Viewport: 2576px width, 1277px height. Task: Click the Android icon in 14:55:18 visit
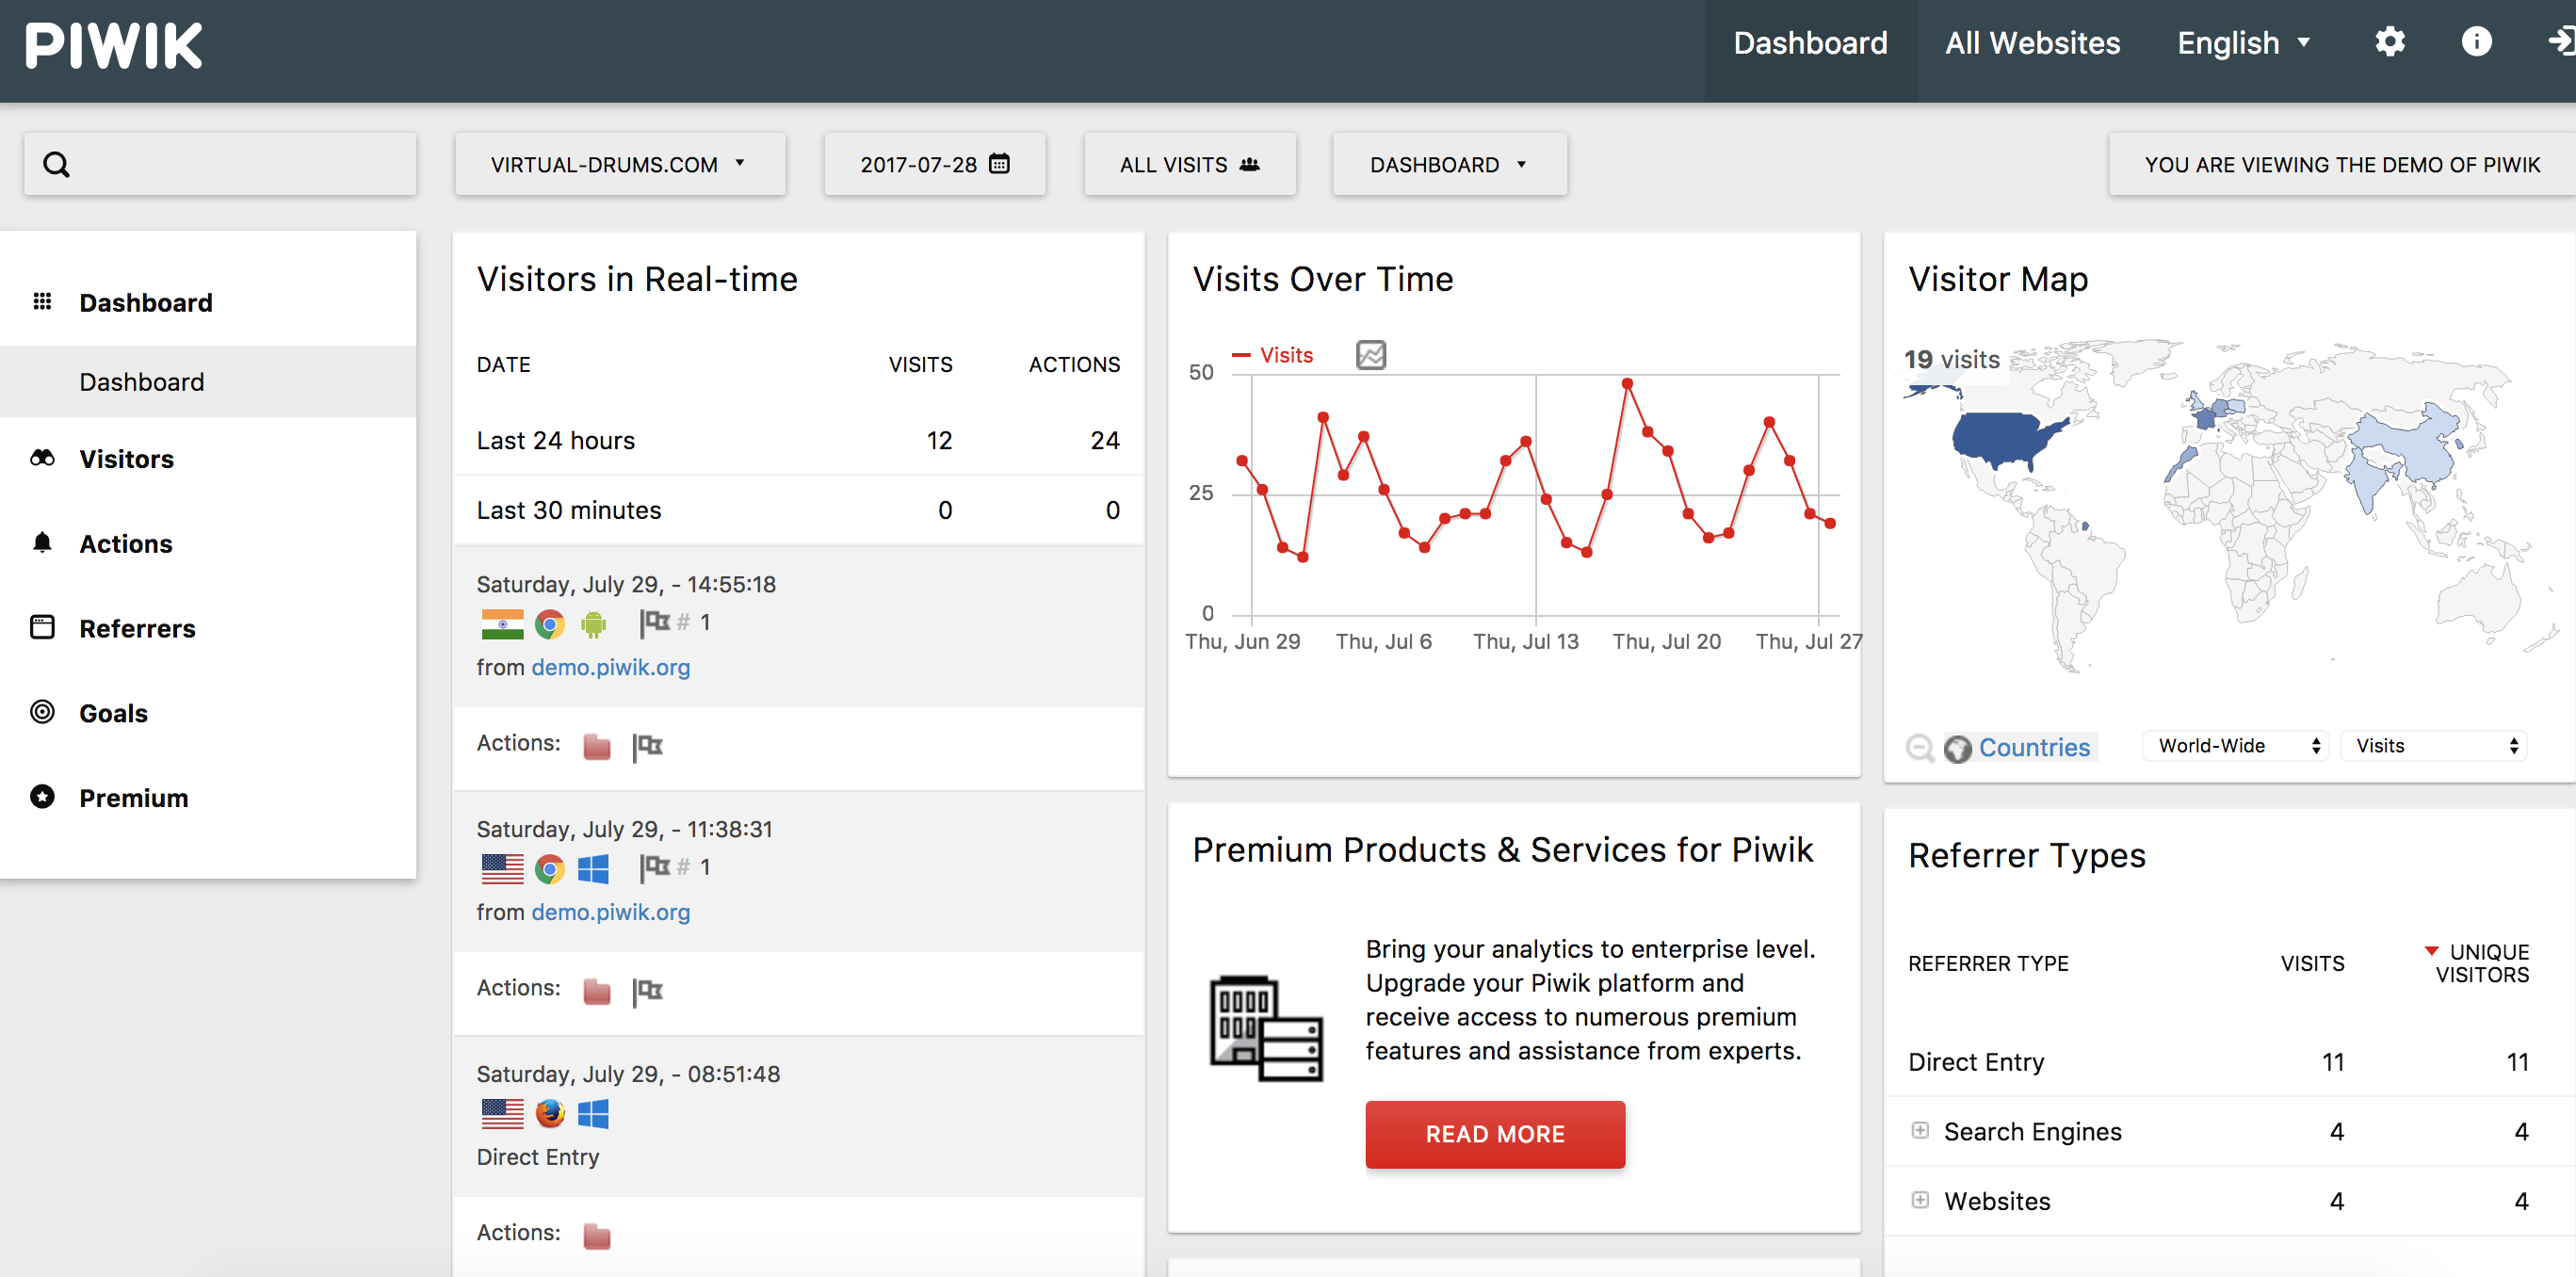click(594, 624)
